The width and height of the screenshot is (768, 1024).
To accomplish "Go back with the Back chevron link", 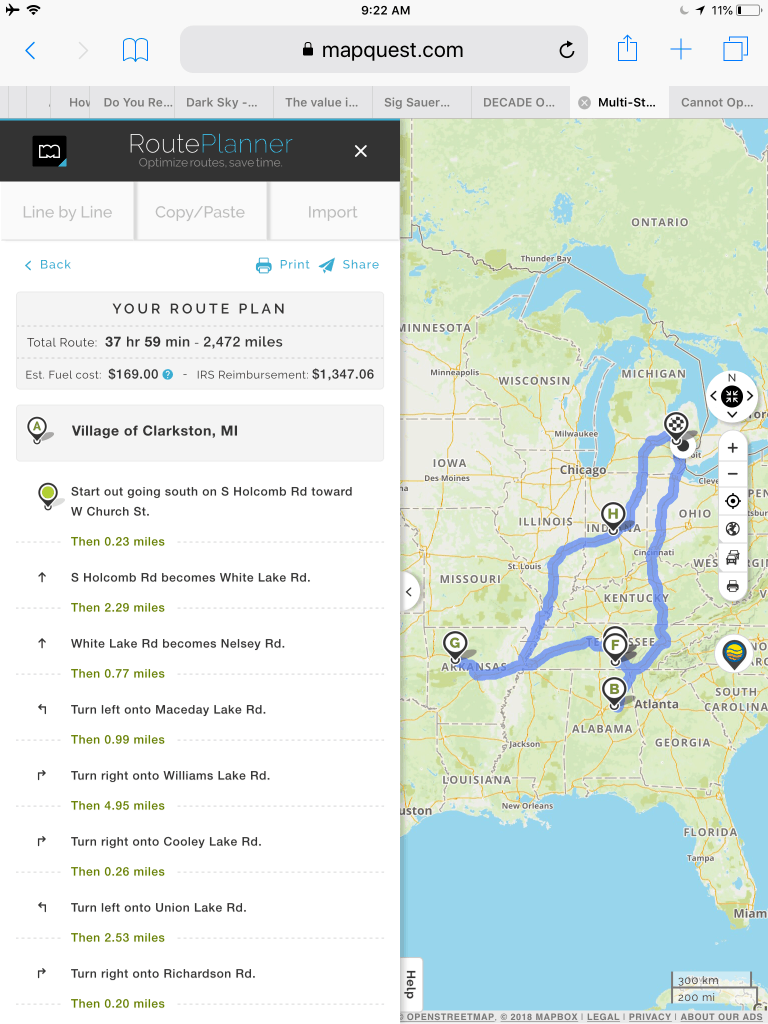I will 48,264.
